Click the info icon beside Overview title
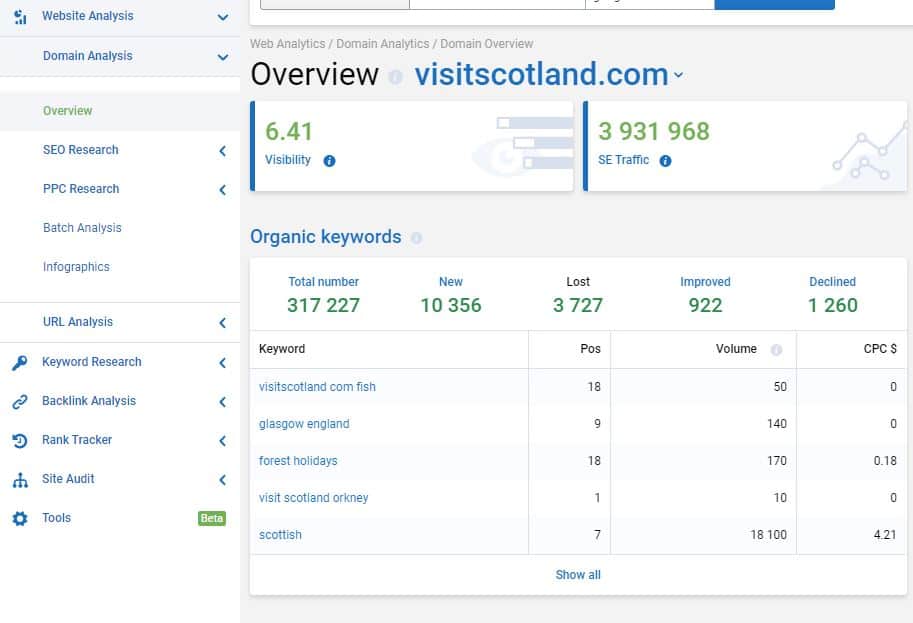The image size is (913, 623). 395,76
